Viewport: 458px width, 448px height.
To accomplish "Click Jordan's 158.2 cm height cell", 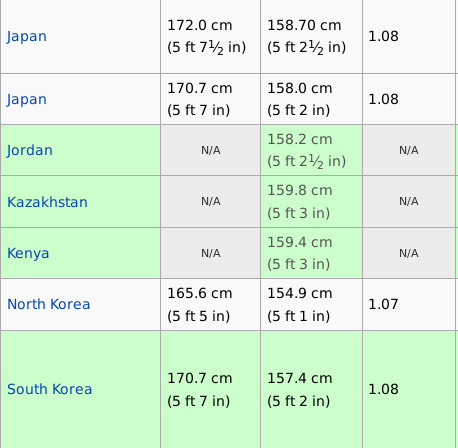I will [311, 150].
